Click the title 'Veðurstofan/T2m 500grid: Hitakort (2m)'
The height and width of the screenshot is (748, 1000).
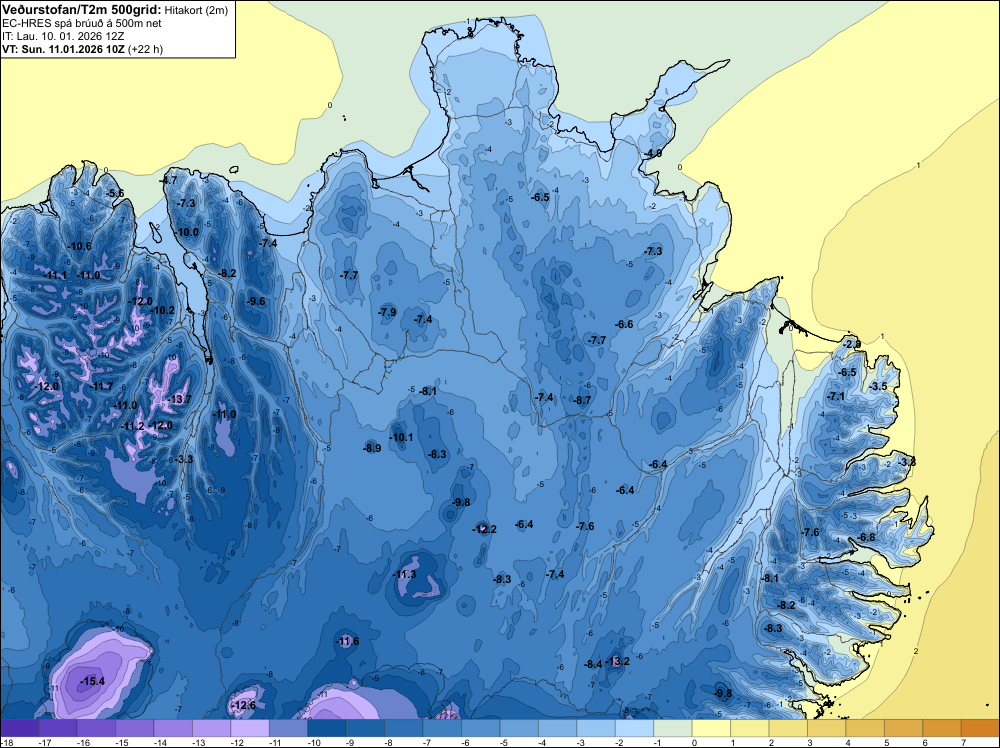click(x=115, y=10)
